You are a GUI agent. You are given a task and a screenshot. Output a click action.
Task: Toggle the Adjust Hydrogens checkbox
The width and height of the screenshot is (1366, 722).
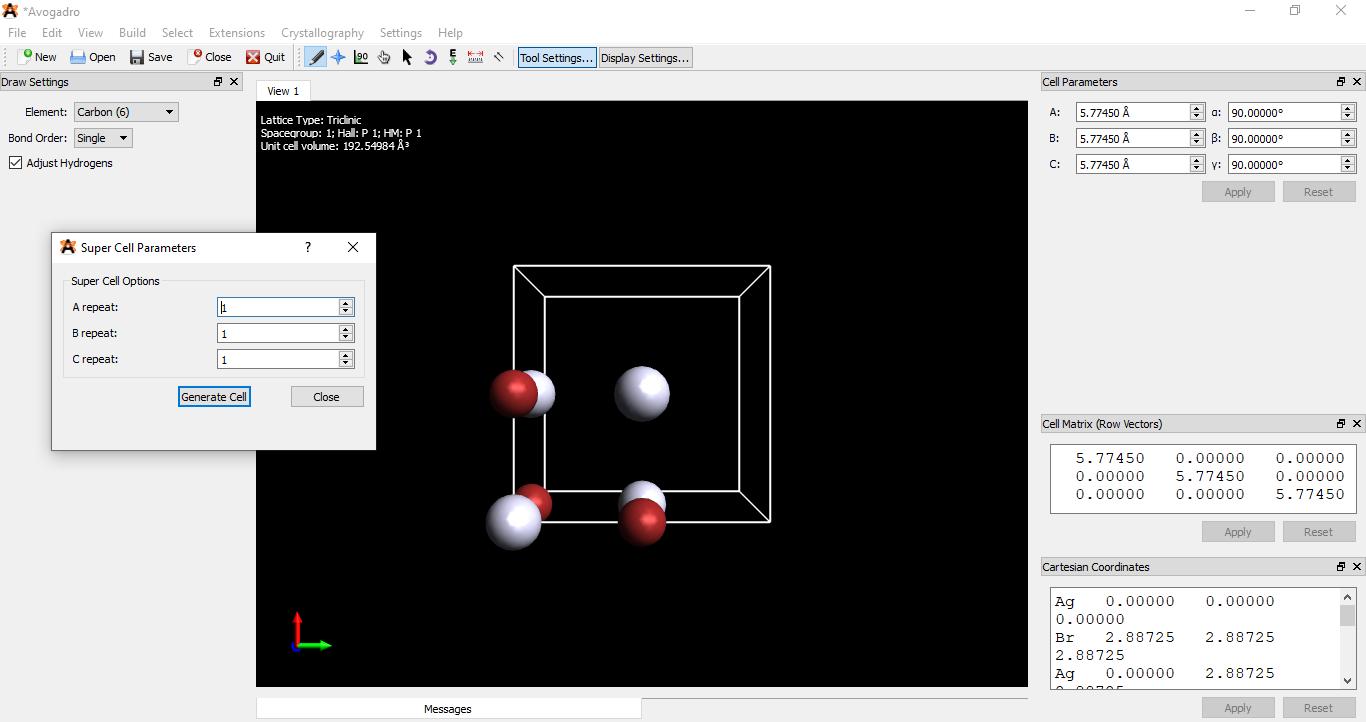[16, 163]
